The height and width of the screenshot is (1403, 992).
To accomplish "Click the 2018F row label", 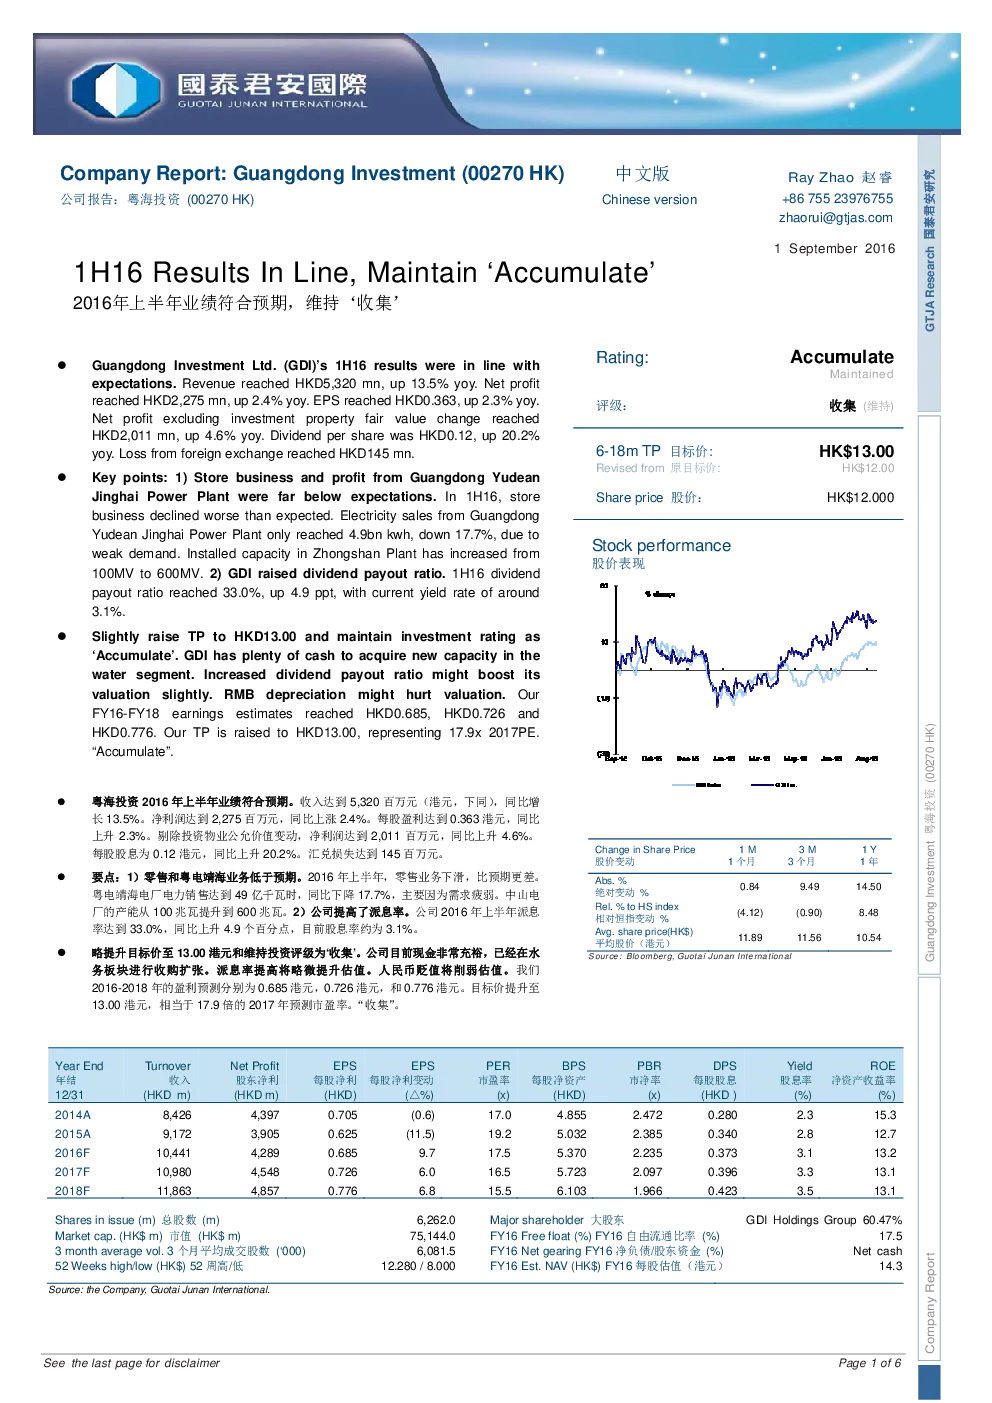I will [x=73, y=1191].
